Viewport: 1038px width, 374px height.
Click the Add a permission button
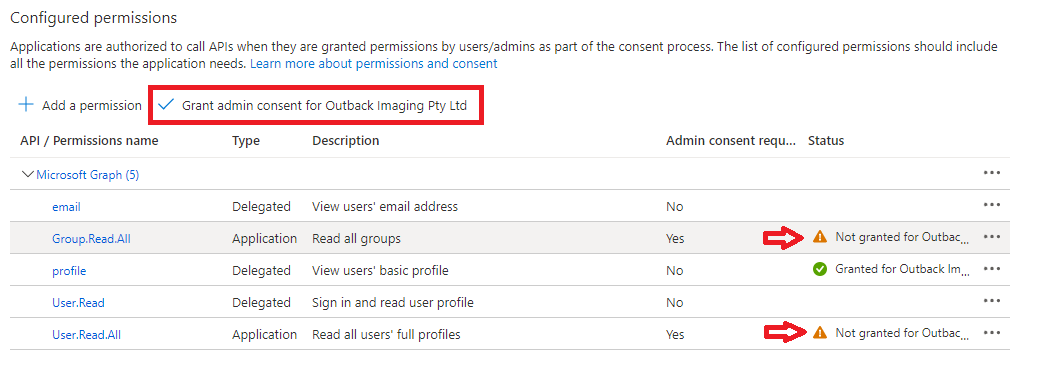point(80,105)
